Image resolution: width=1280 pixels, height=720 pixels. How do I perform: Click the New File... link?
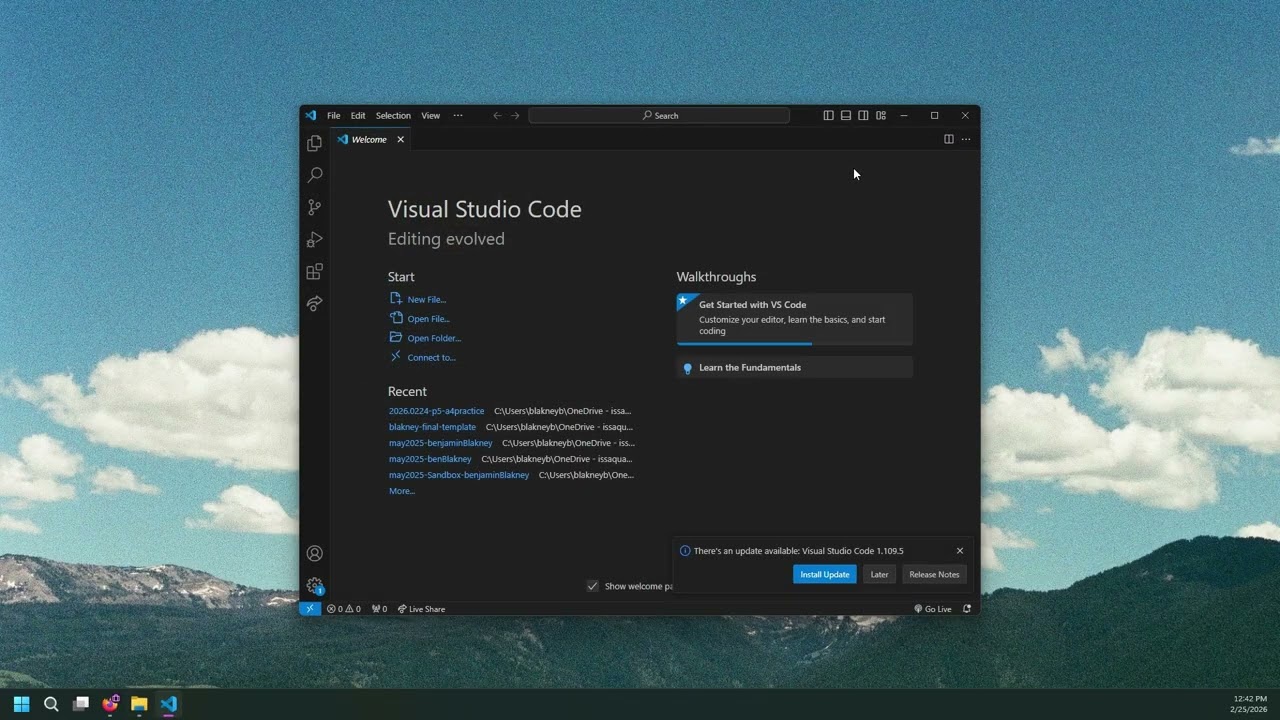(427, 299)
